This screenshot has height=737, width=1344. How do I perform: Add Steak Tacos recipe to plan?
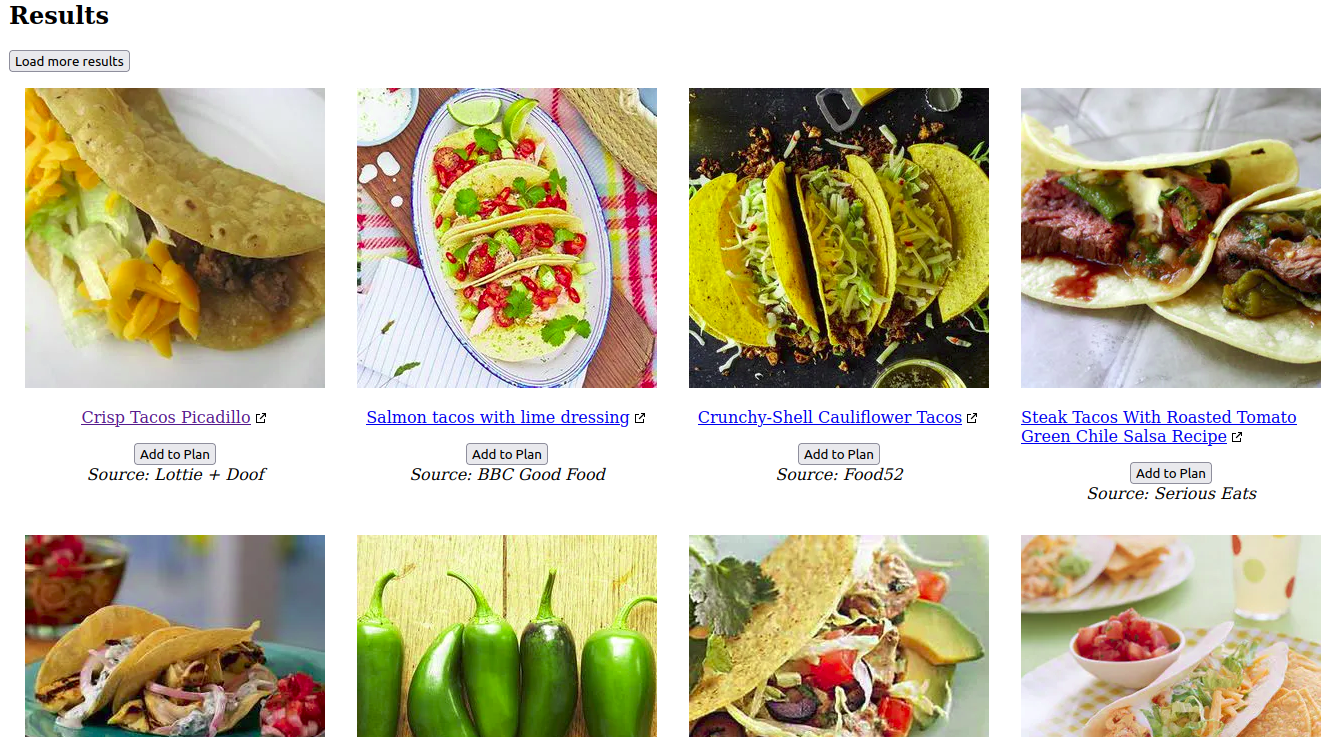click(x=1171, y=473)
